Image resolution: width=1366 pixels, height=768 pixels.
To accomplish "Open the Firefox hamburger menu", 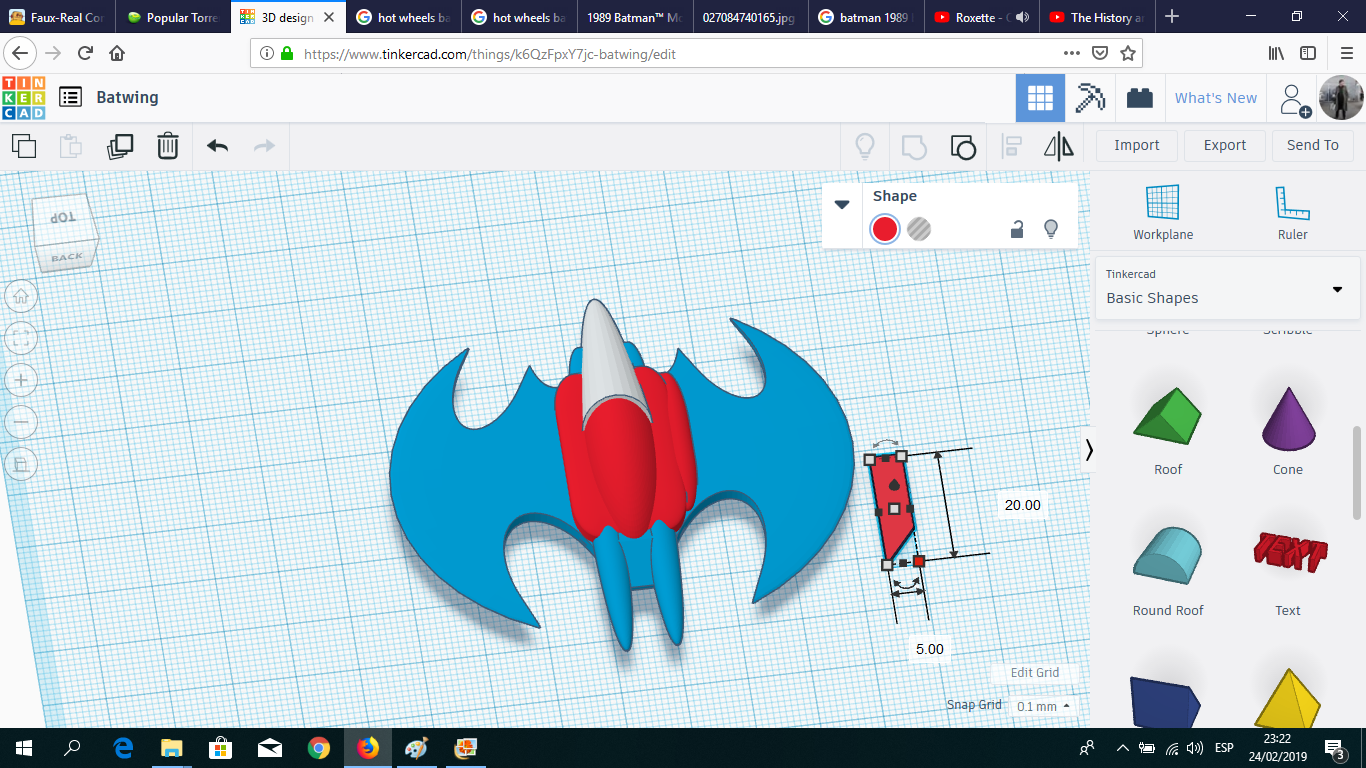I will point(1346,53).
